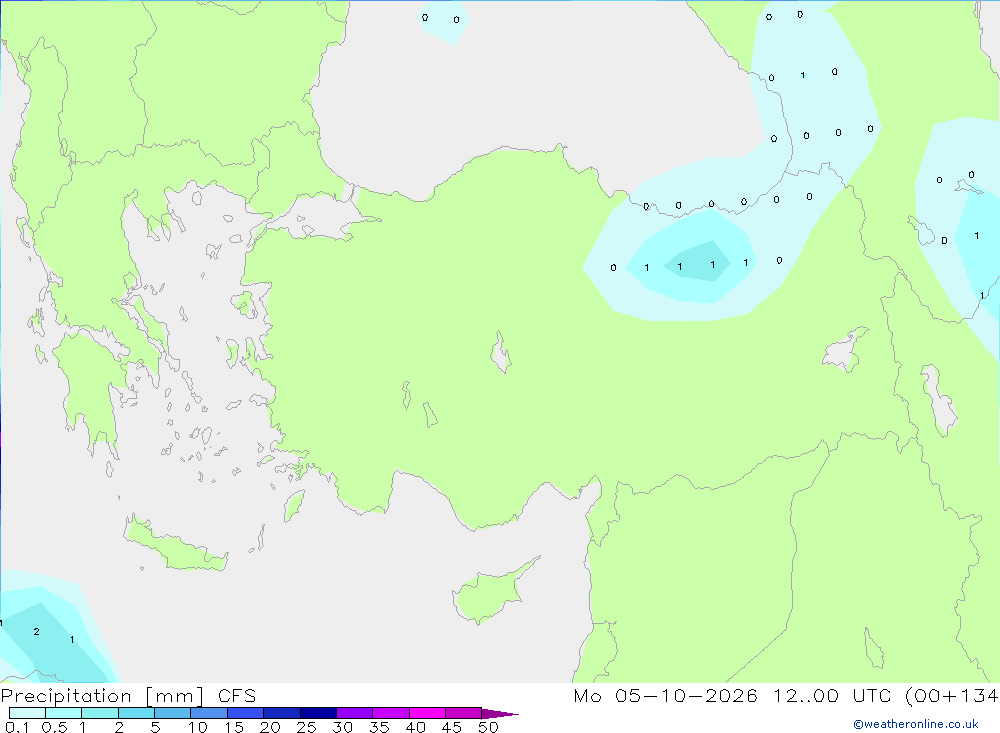Select the 15–20 mm legend swatch
The image size is (1000, 733).
[246, 713]
